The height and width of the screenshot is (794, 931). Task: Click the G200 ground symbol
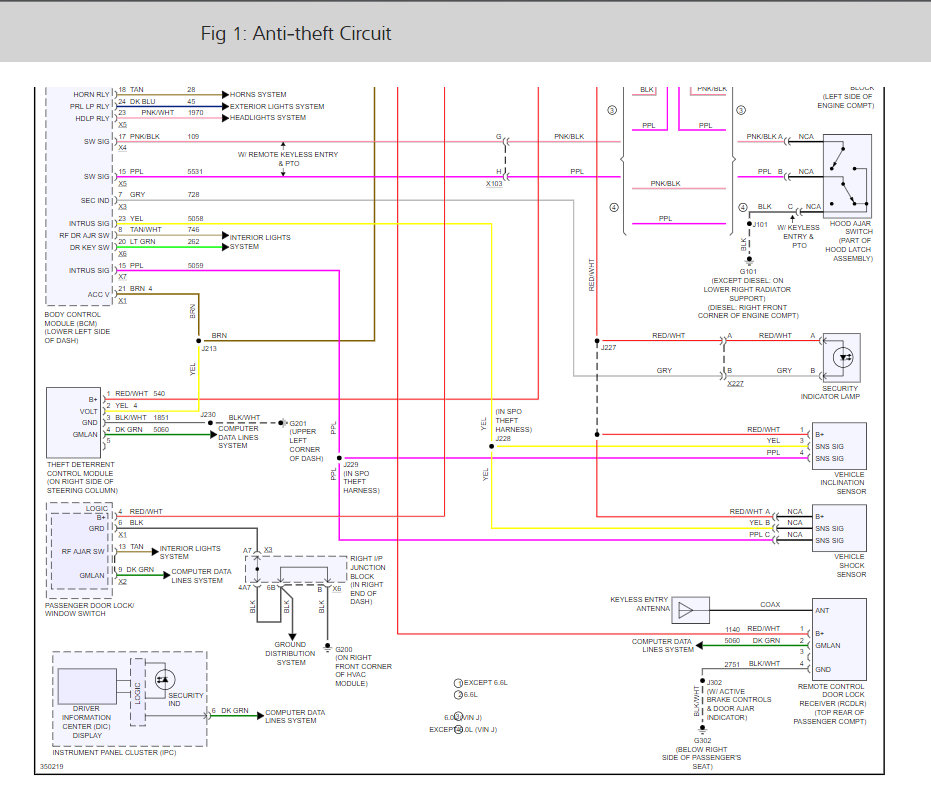click(x=327, y=649)
